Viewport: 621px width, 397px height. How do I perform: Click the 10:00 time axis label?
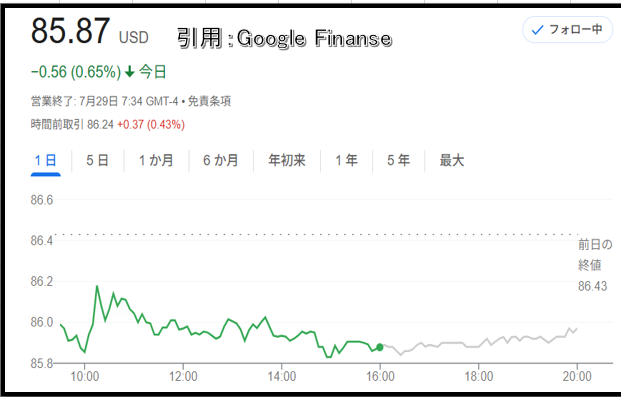click(84, 376)
